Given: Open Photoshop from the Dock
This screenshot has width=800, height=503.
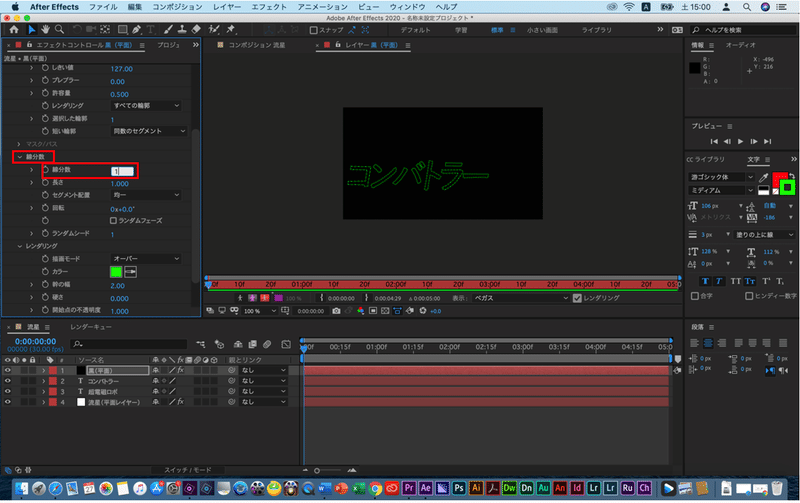Looking at the screenshot, I should click(459, 488).
